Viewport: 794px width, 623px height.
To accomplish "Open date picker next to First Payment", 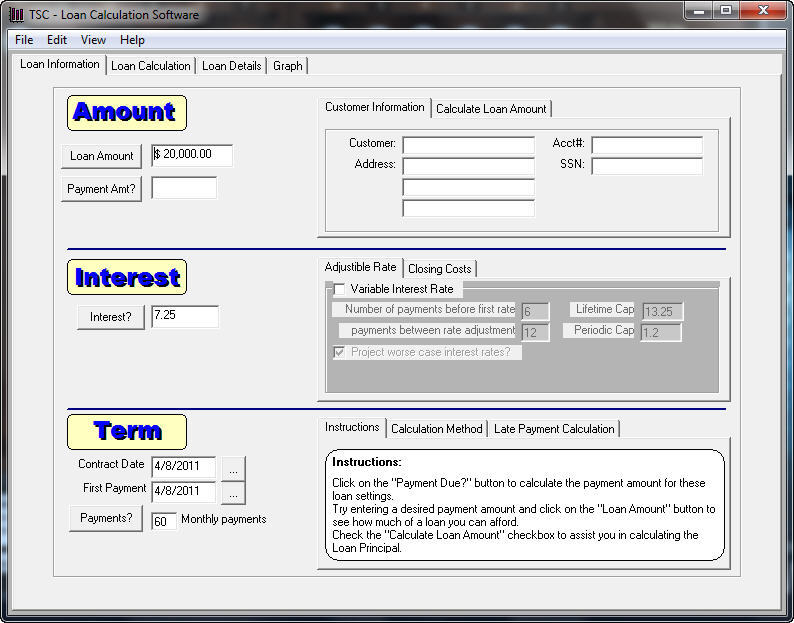I will pyautogui.click(x=233, y=492).
